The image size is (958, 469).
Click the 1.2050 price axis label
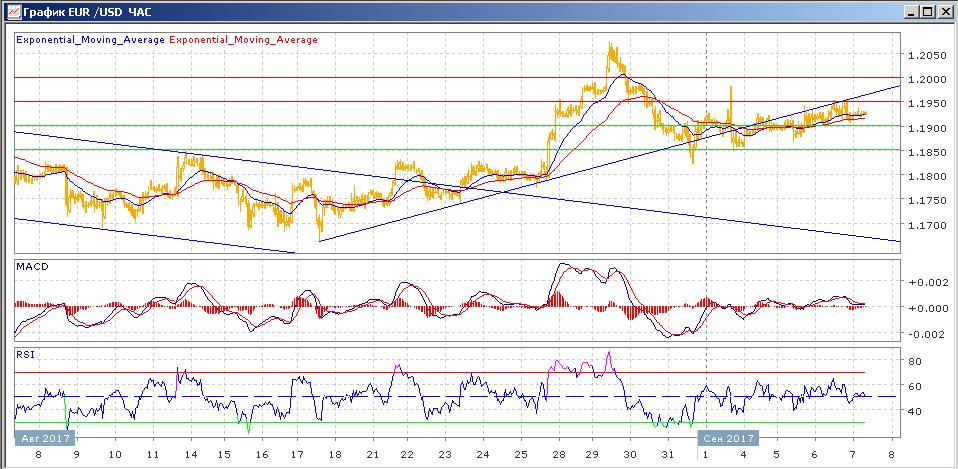(x=925, y=56)
